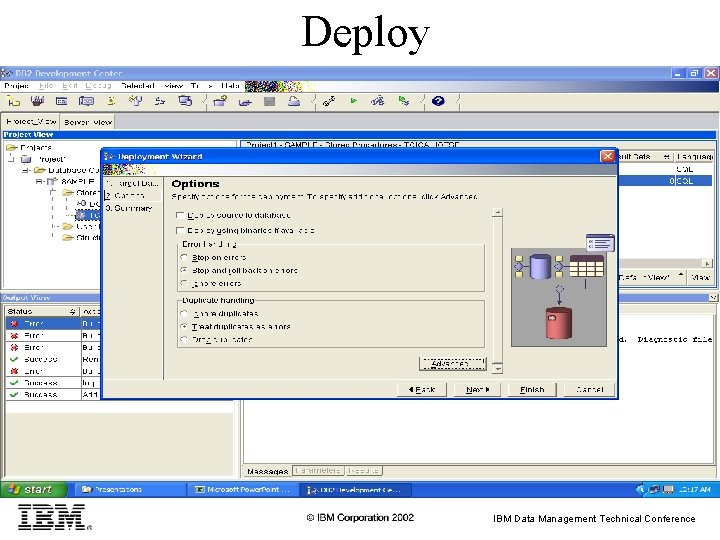Screen dimensions: 720x540
Task: Select the highlighted SQL row in the procedures table
Action: [x=665, y=181]
